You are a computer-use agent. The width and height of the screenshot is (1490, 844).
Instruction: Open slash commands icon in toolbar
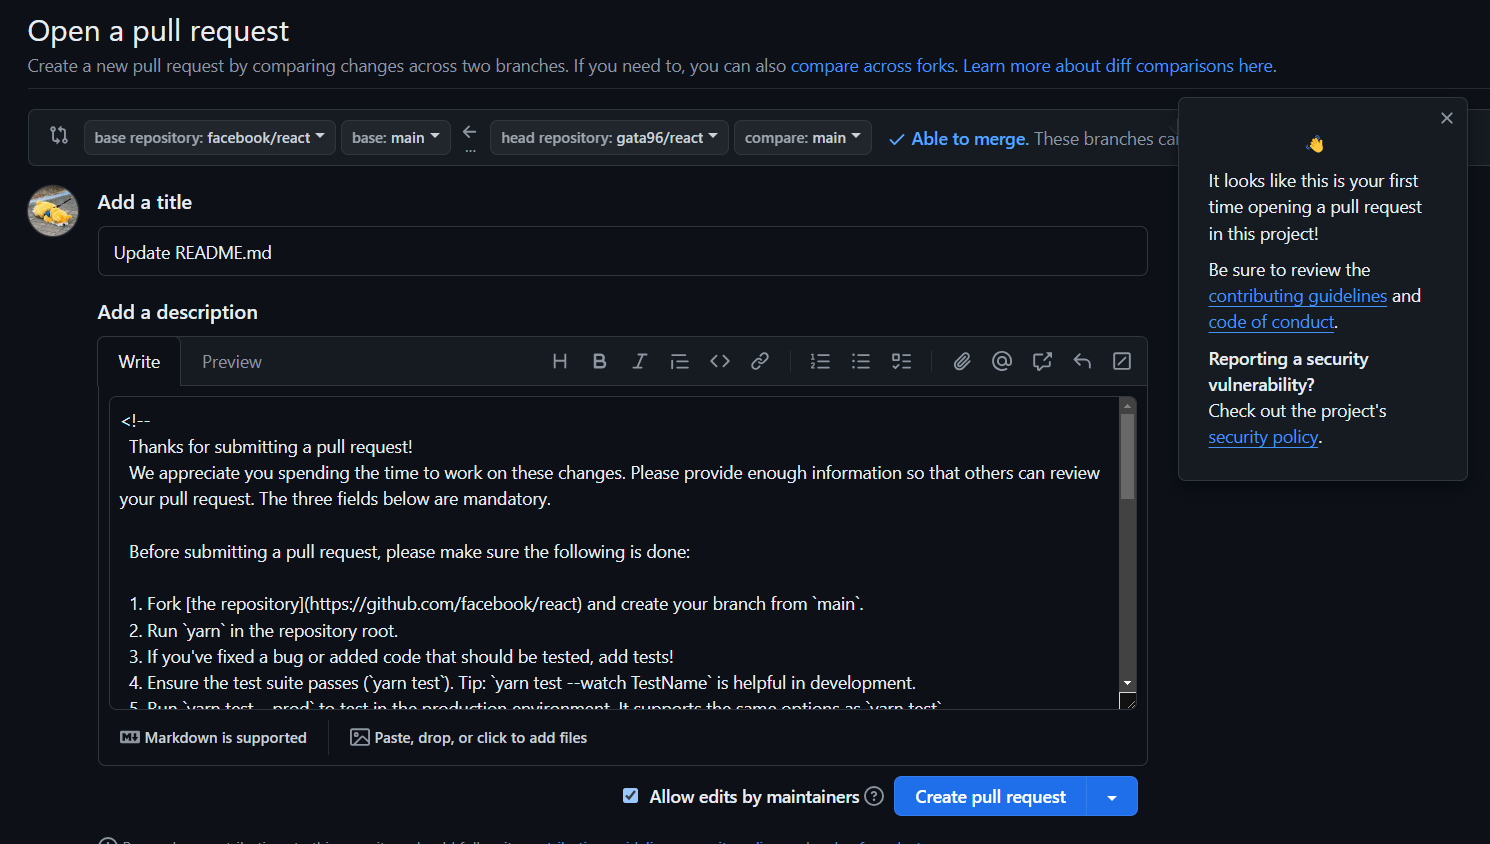[1122, 361]
